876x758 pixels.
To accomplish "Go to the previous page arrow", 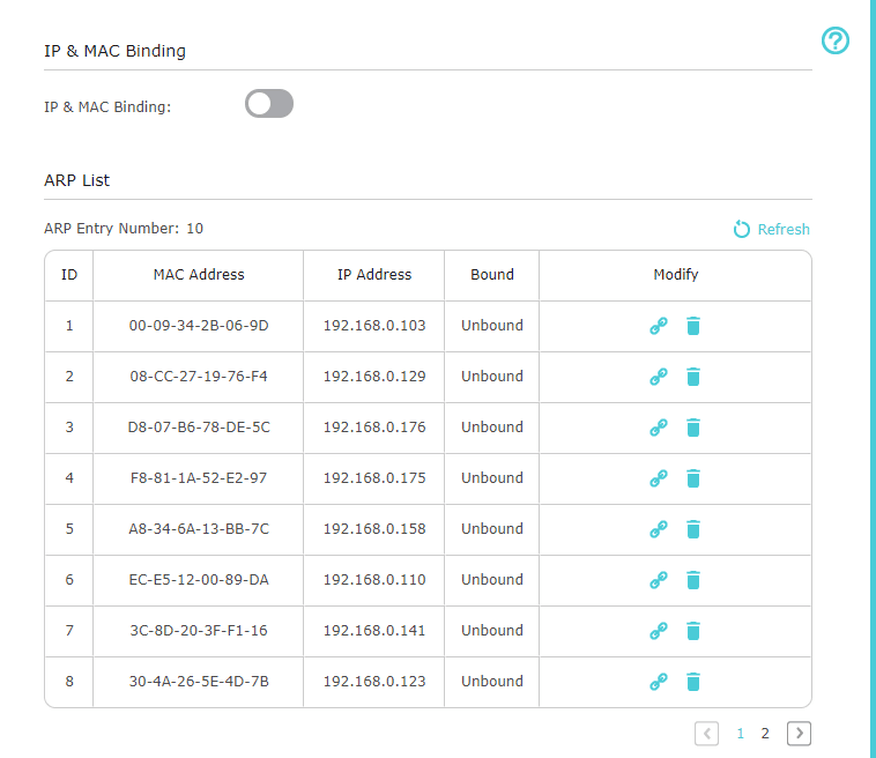I will (707, 733).
